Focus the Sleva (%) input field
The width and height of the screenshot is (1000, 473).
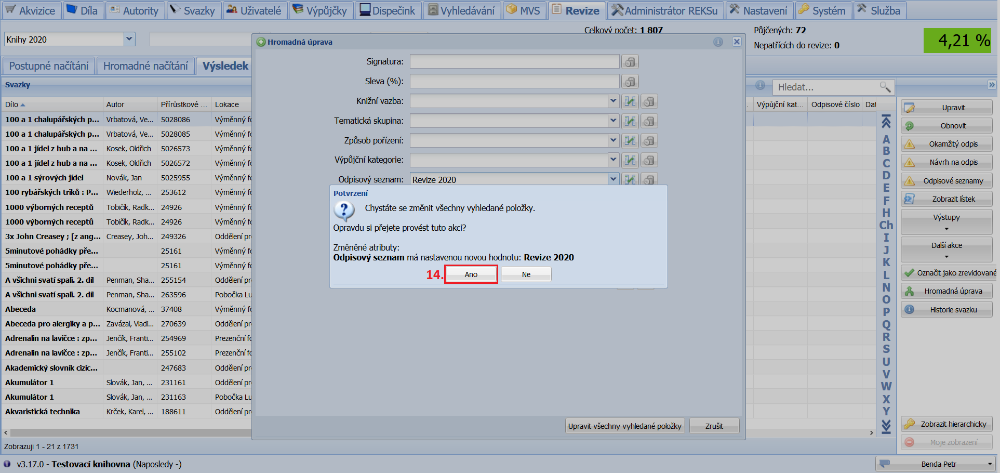point(514,81)
